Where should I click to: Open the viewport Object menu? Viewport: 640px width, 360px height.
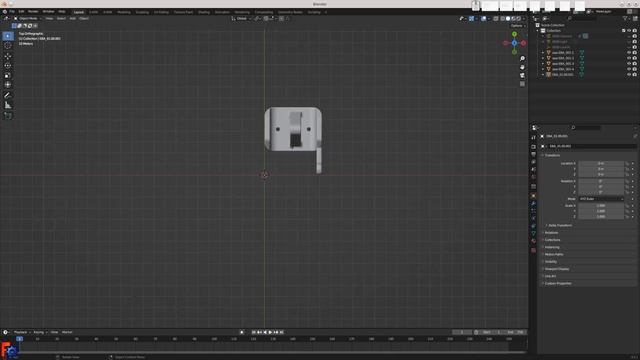coord(84,18)
